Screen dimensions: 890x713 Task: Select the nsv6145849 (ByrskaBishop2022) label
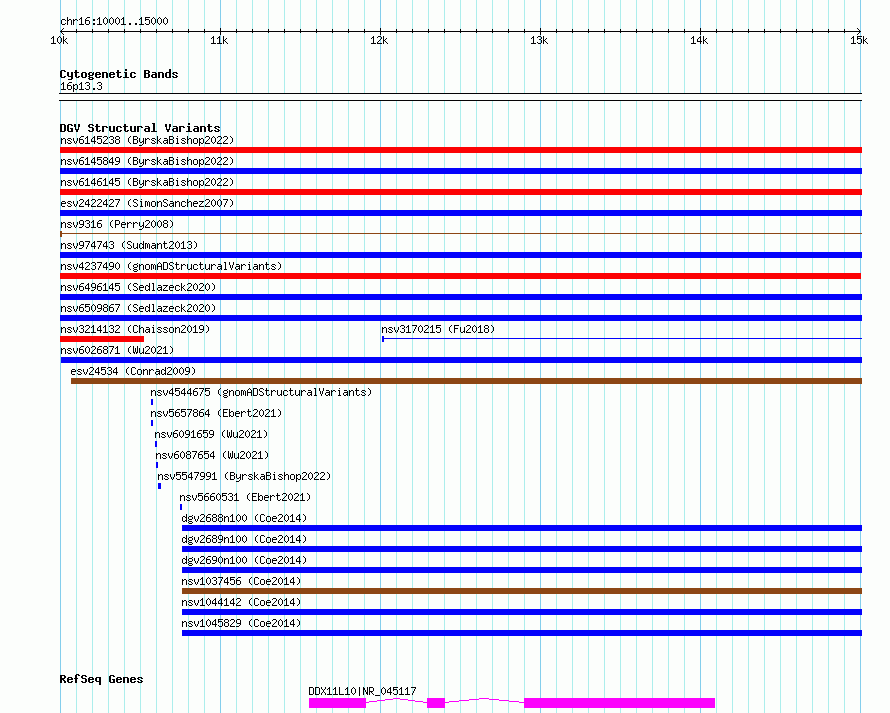(147, 161)
